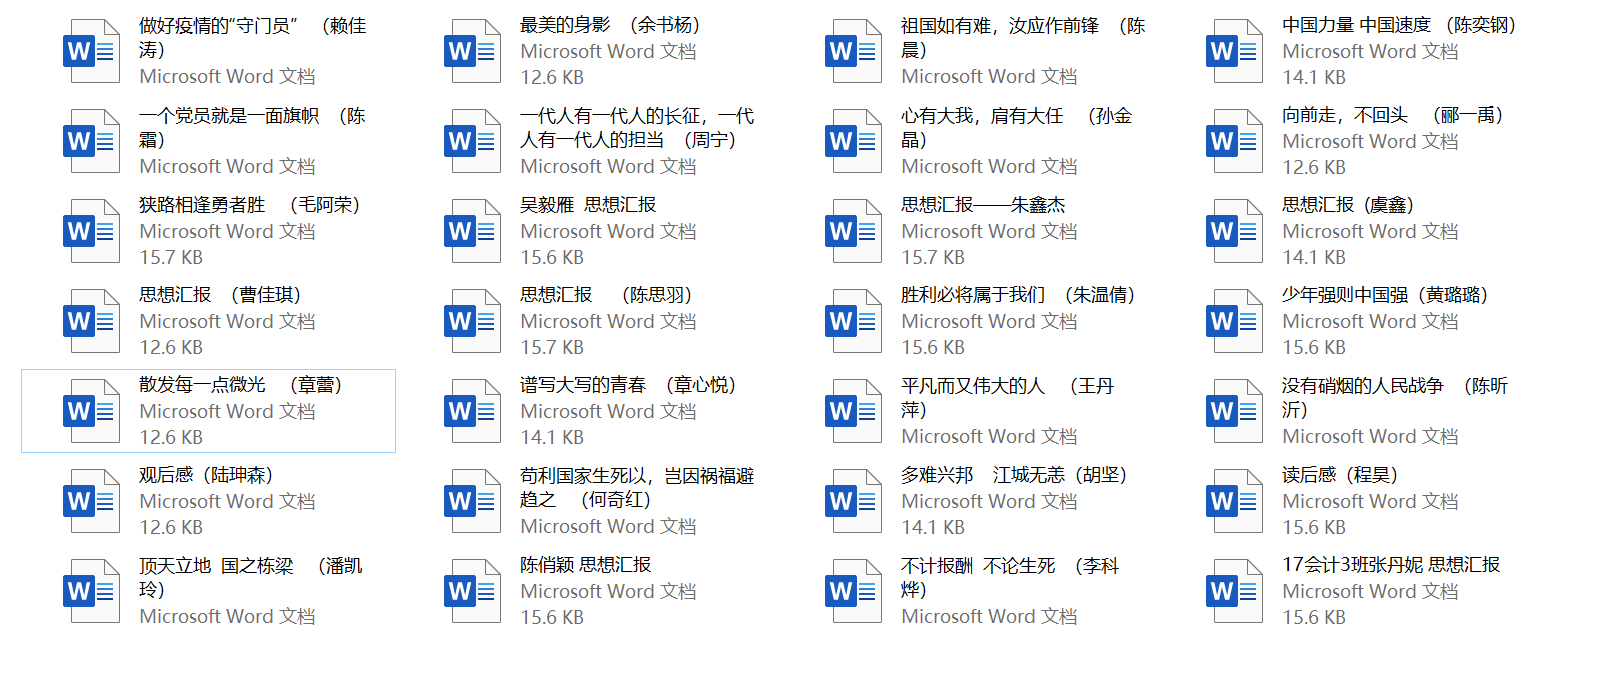Select the Word icon next to 吴毅雁 思想汇报

click(x=472, y=231)
